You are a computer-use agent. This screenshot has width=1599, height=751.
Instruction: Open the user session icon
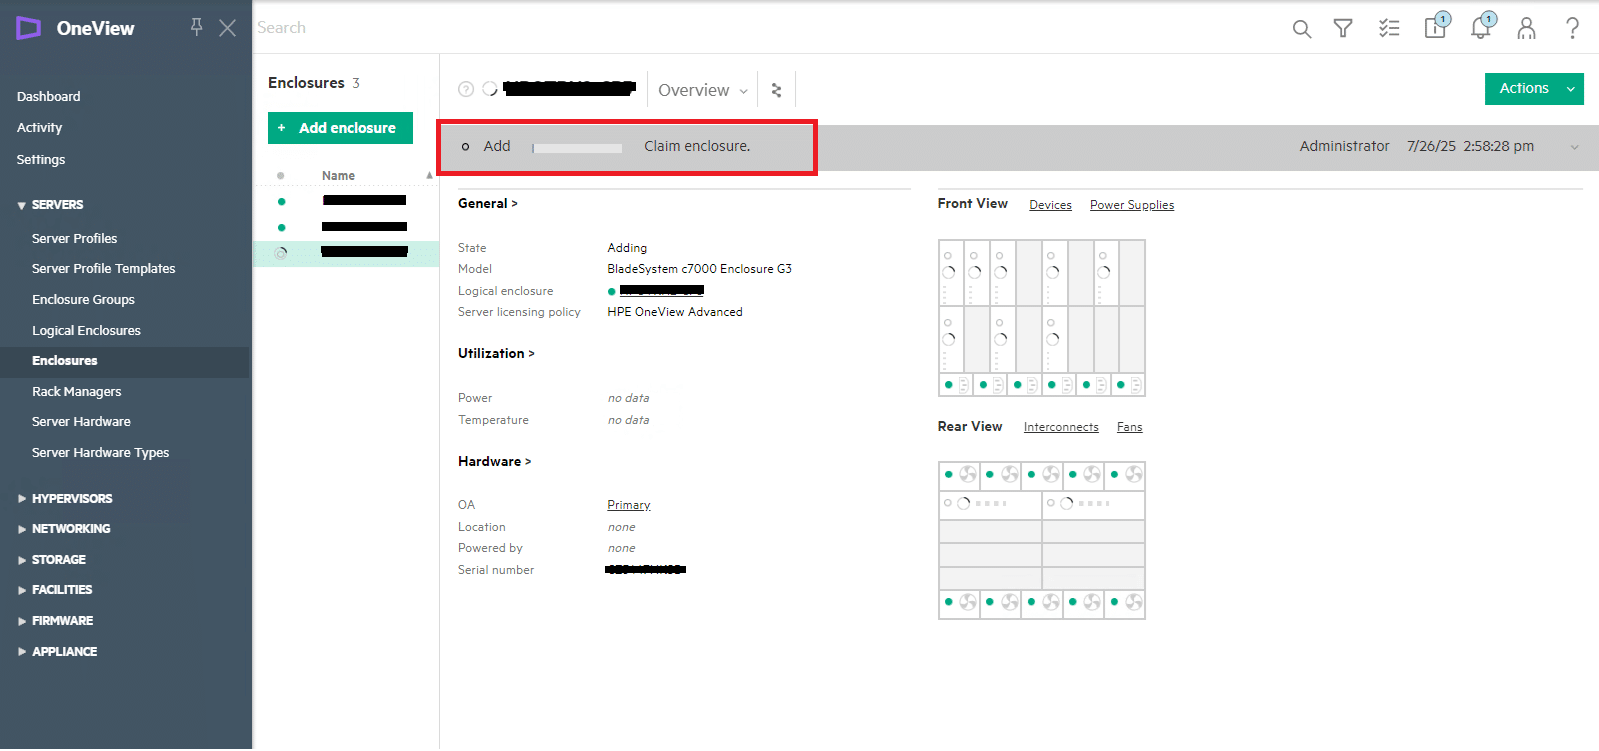[x=1526, y=28]
